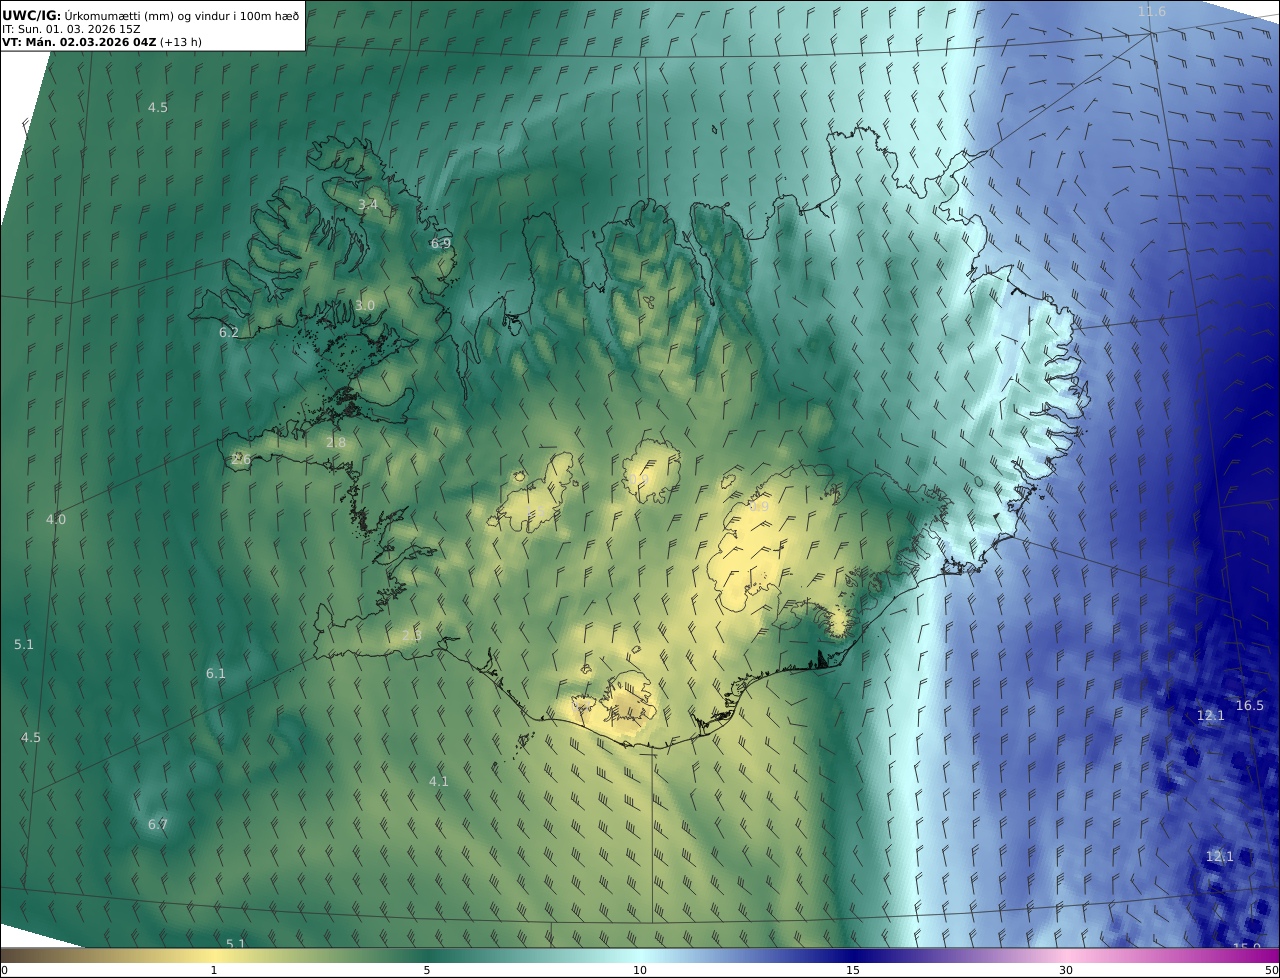Select the 3.4 value in the Westfjords
This screenshot has height=978, width=1280.
[368, 204]
